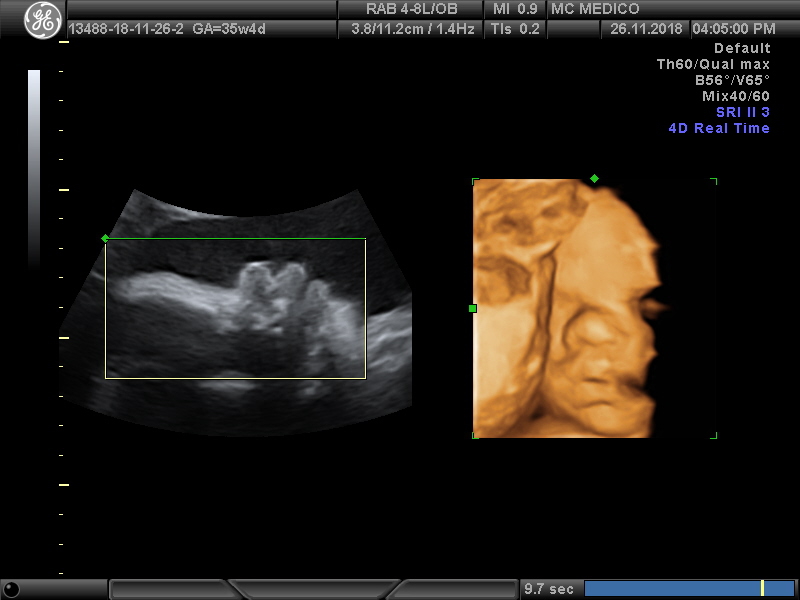This screenshot has width=800, height=600.
Task: Click top-right green corner bracket of 3D box
Action: point(714,181)
